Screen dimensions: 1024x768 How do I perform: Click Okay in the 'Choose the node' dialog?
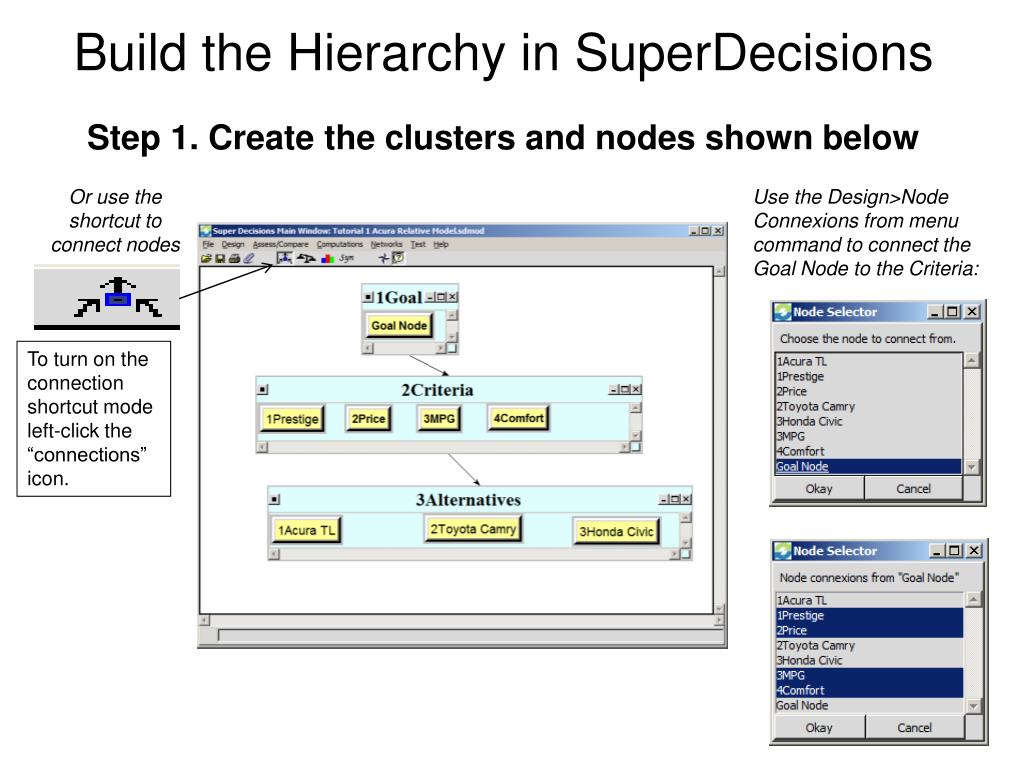point(819,488)
